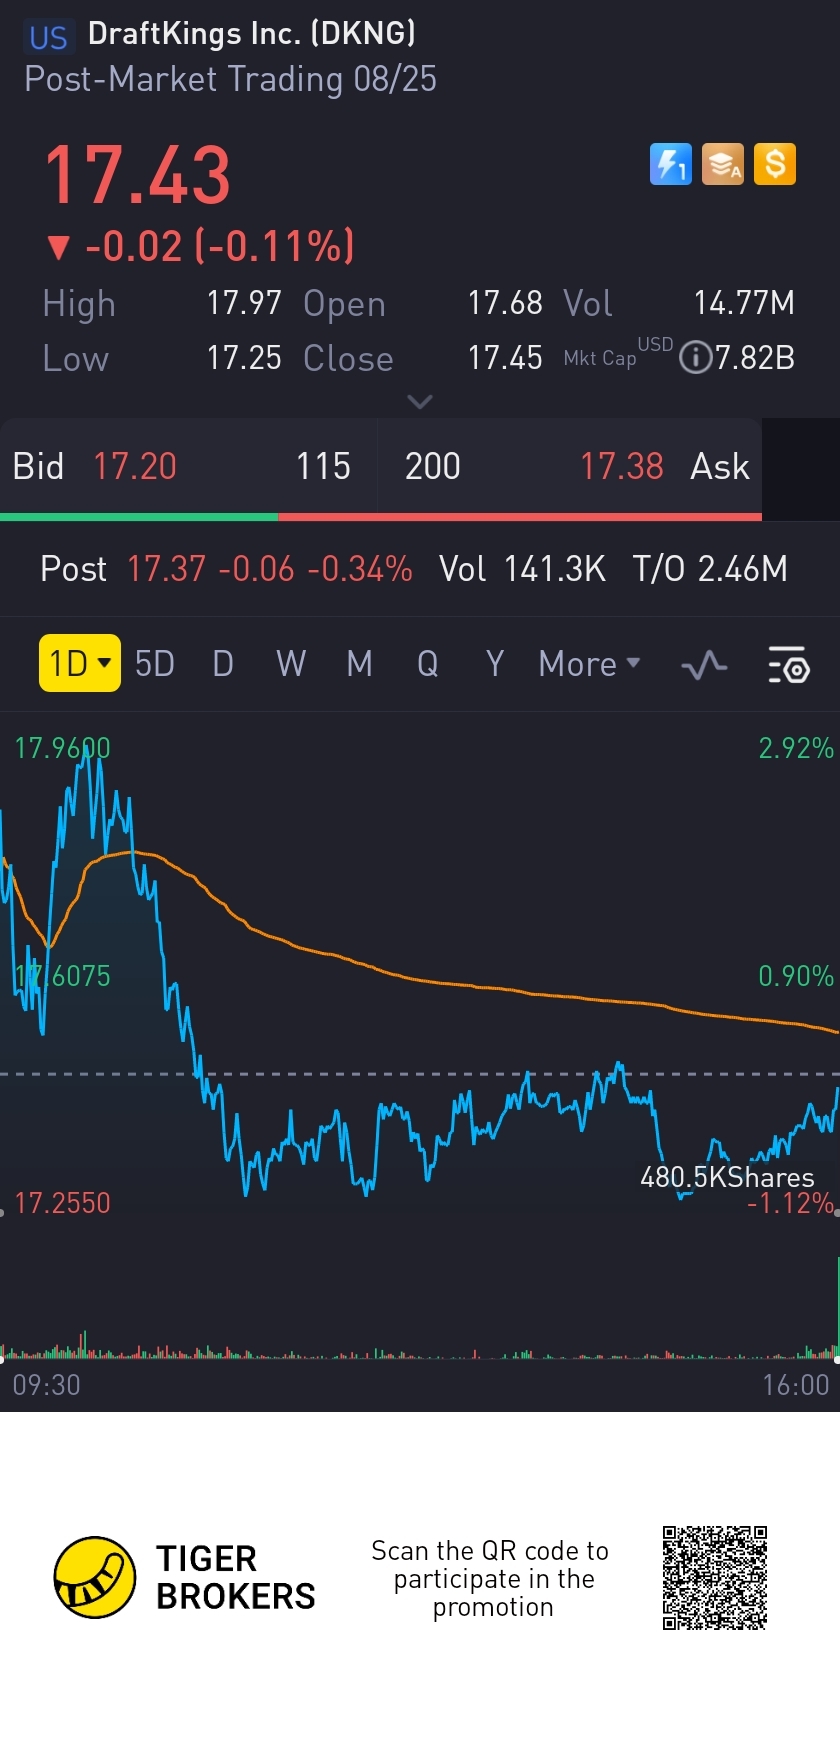The width and height of the screenshot is (840, 1744).
Task: Tap the Low value 17.25
Action: (x=244, y=358)
